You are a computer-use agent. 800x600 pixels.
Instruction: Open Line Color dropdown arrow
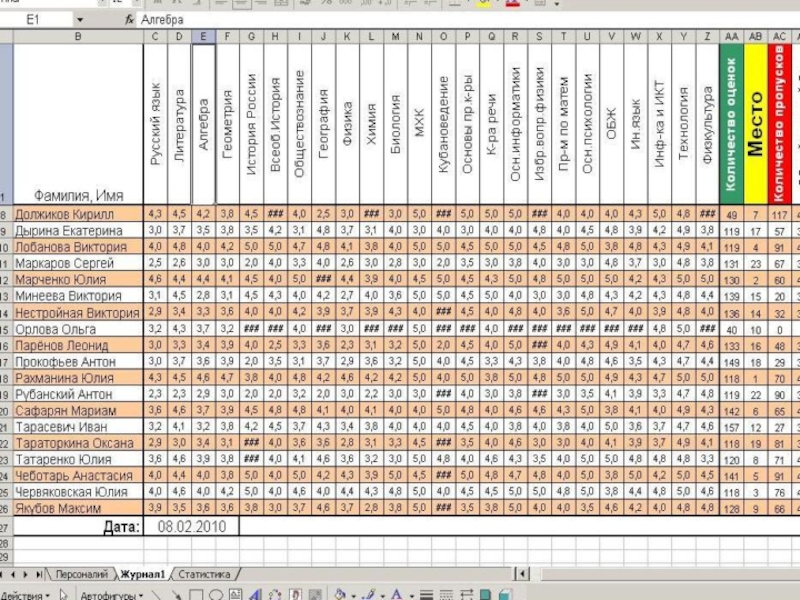point(383,596)
